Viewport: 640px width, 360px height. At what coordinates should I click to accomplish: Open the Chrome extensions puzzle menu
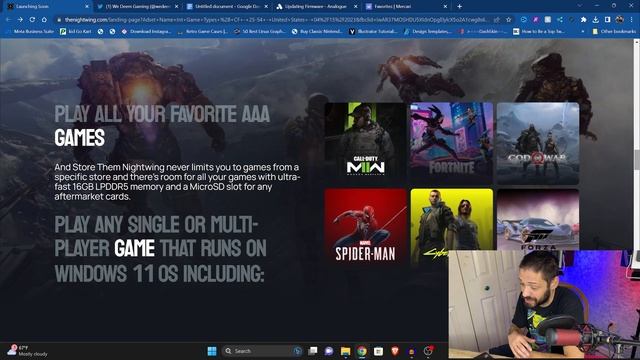[x=584, y=20]
